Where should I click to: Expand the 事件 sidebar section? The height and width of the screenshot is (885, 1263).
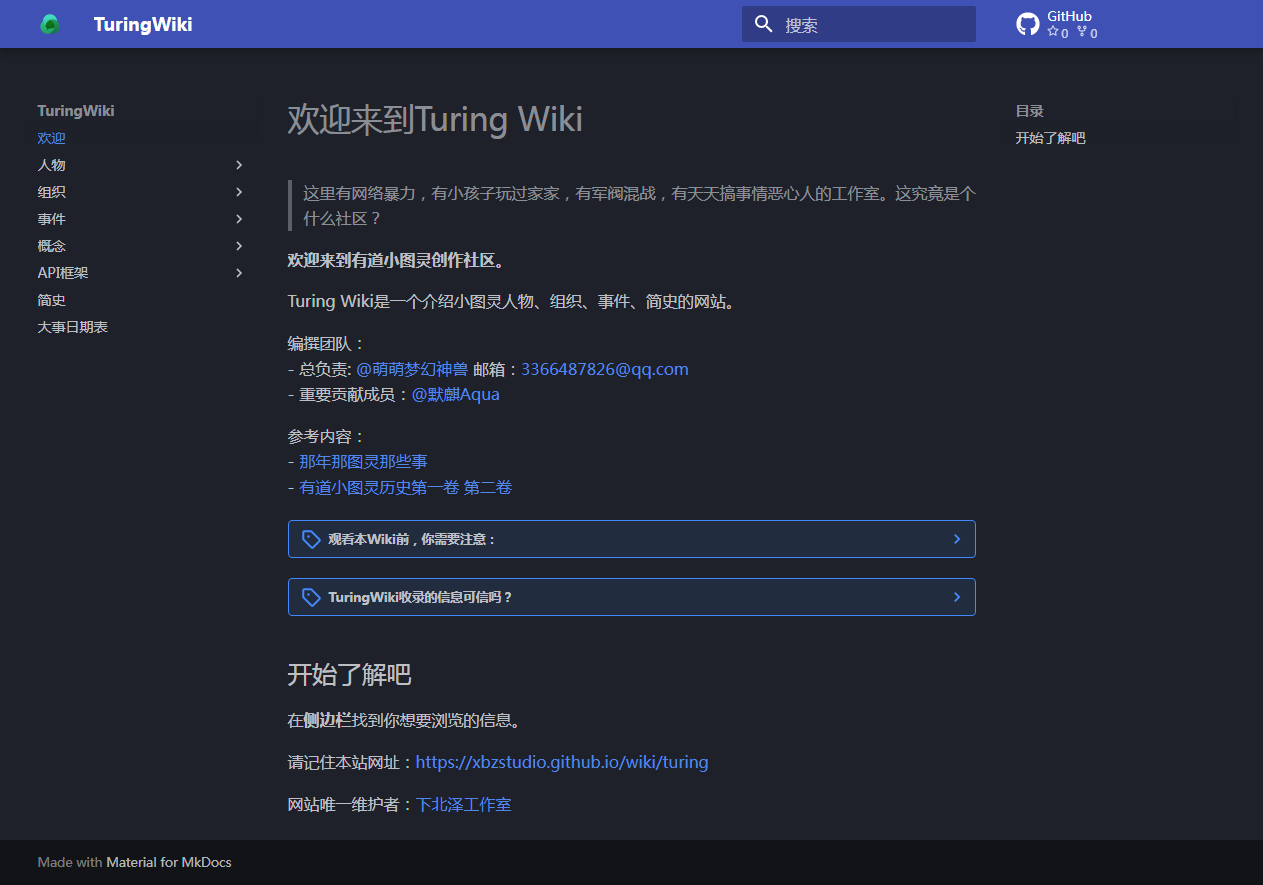(x=239, y=219)
